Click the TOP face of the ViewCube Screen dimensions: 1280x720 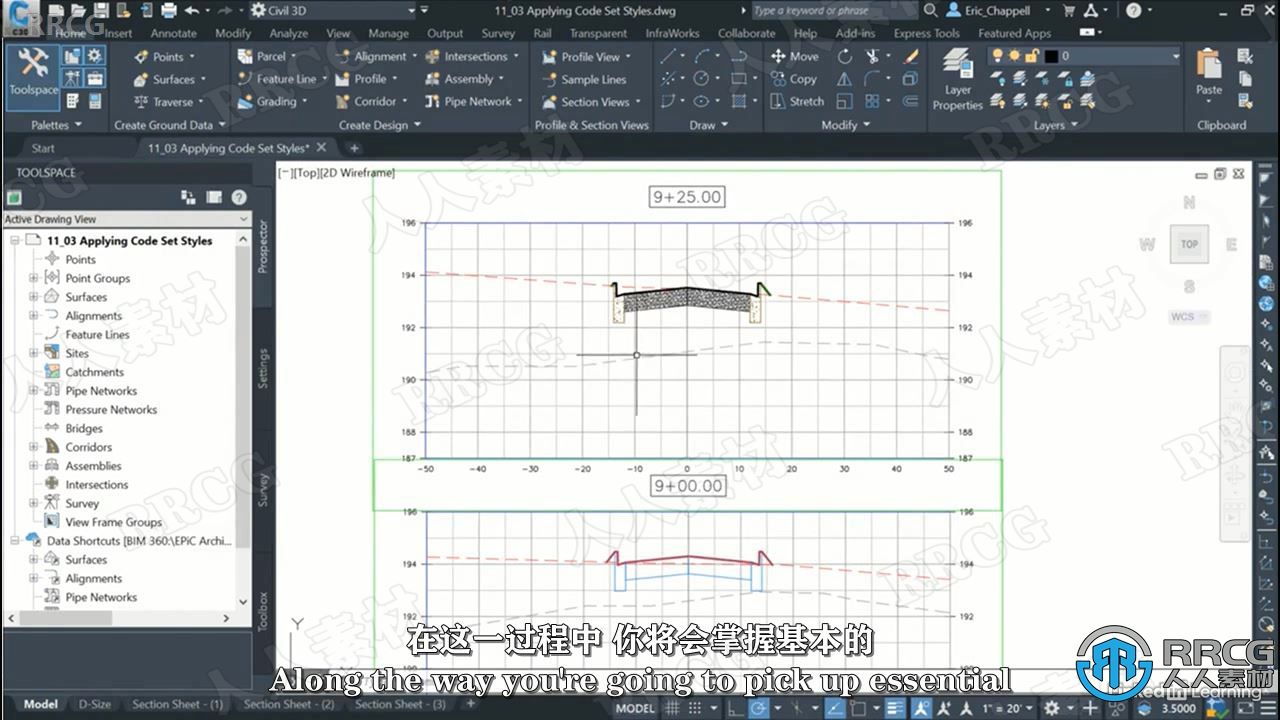pos(1189,244)
